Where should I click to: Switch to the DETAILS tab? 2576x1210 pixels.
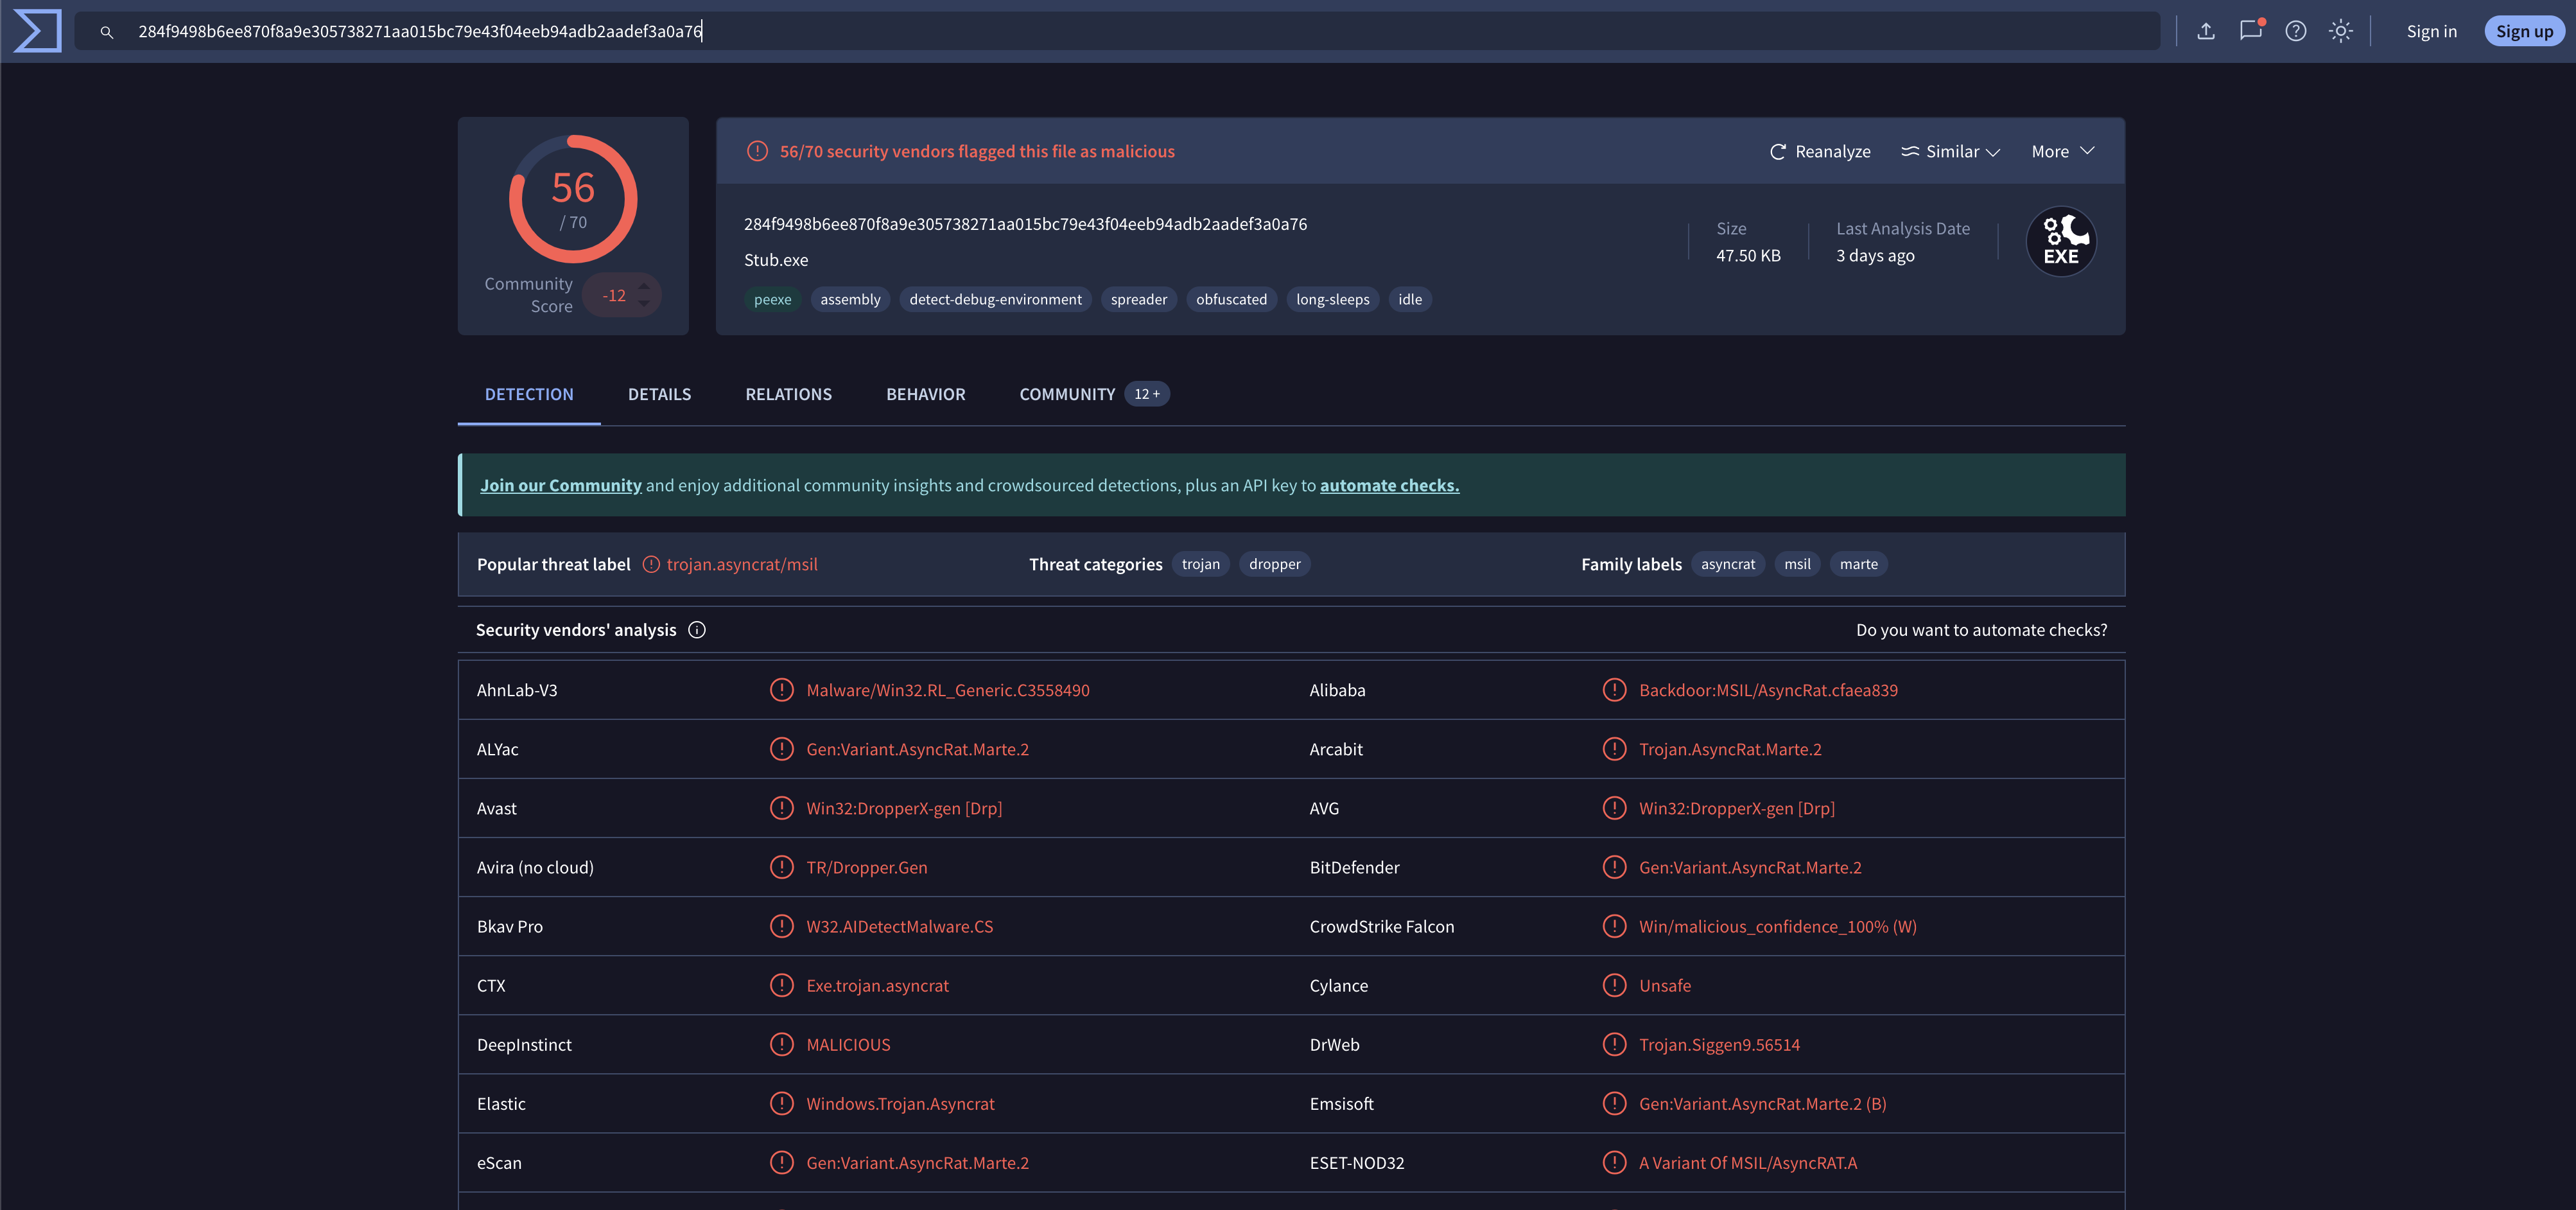[659, 394]
